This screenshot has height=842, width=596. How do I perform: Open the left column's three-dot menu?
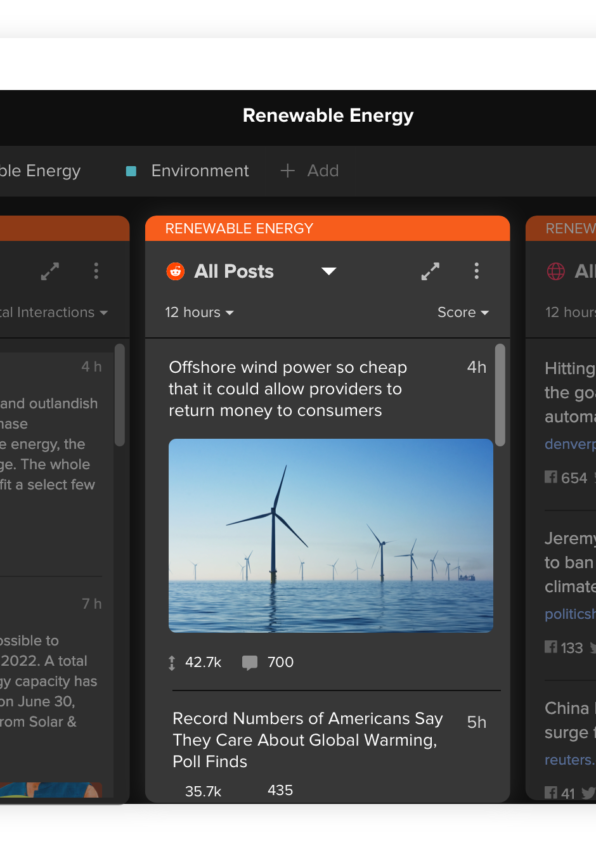(x=96, y=271)
